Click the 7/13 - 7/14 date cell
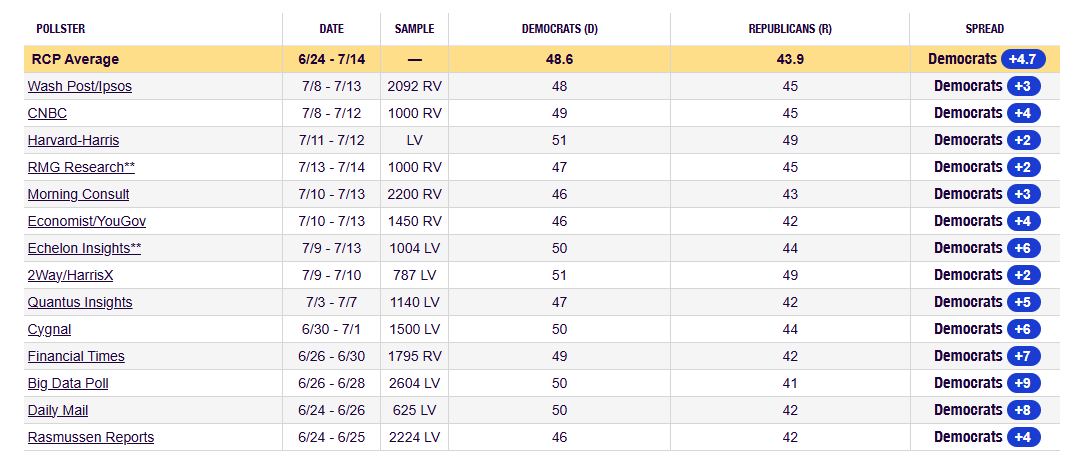Image resolution: width=1072 pixels, height=462 pixels. (332, 167)
